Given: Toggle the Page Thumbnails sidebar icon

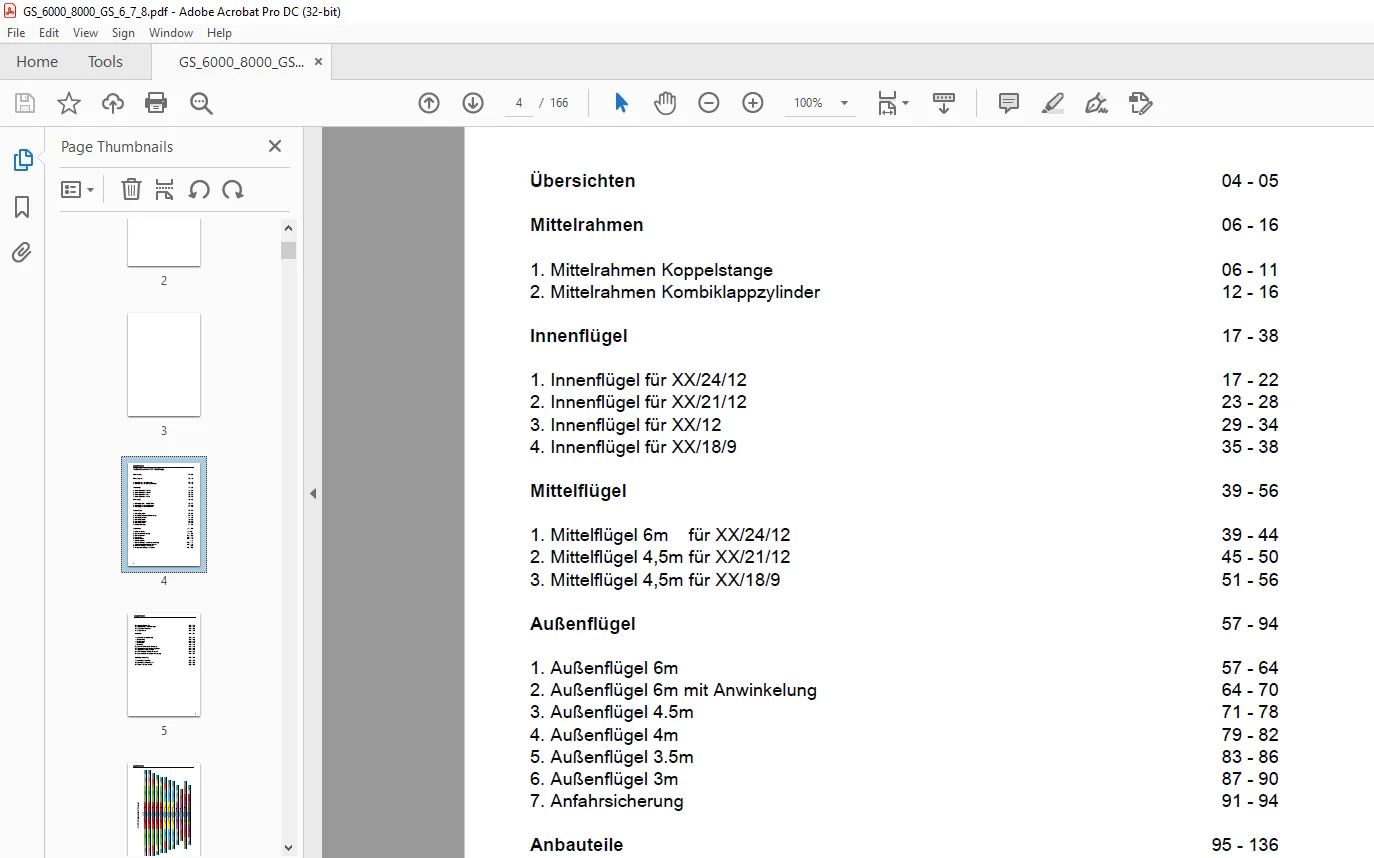Looking at the screenshot, I should [22, 160].
